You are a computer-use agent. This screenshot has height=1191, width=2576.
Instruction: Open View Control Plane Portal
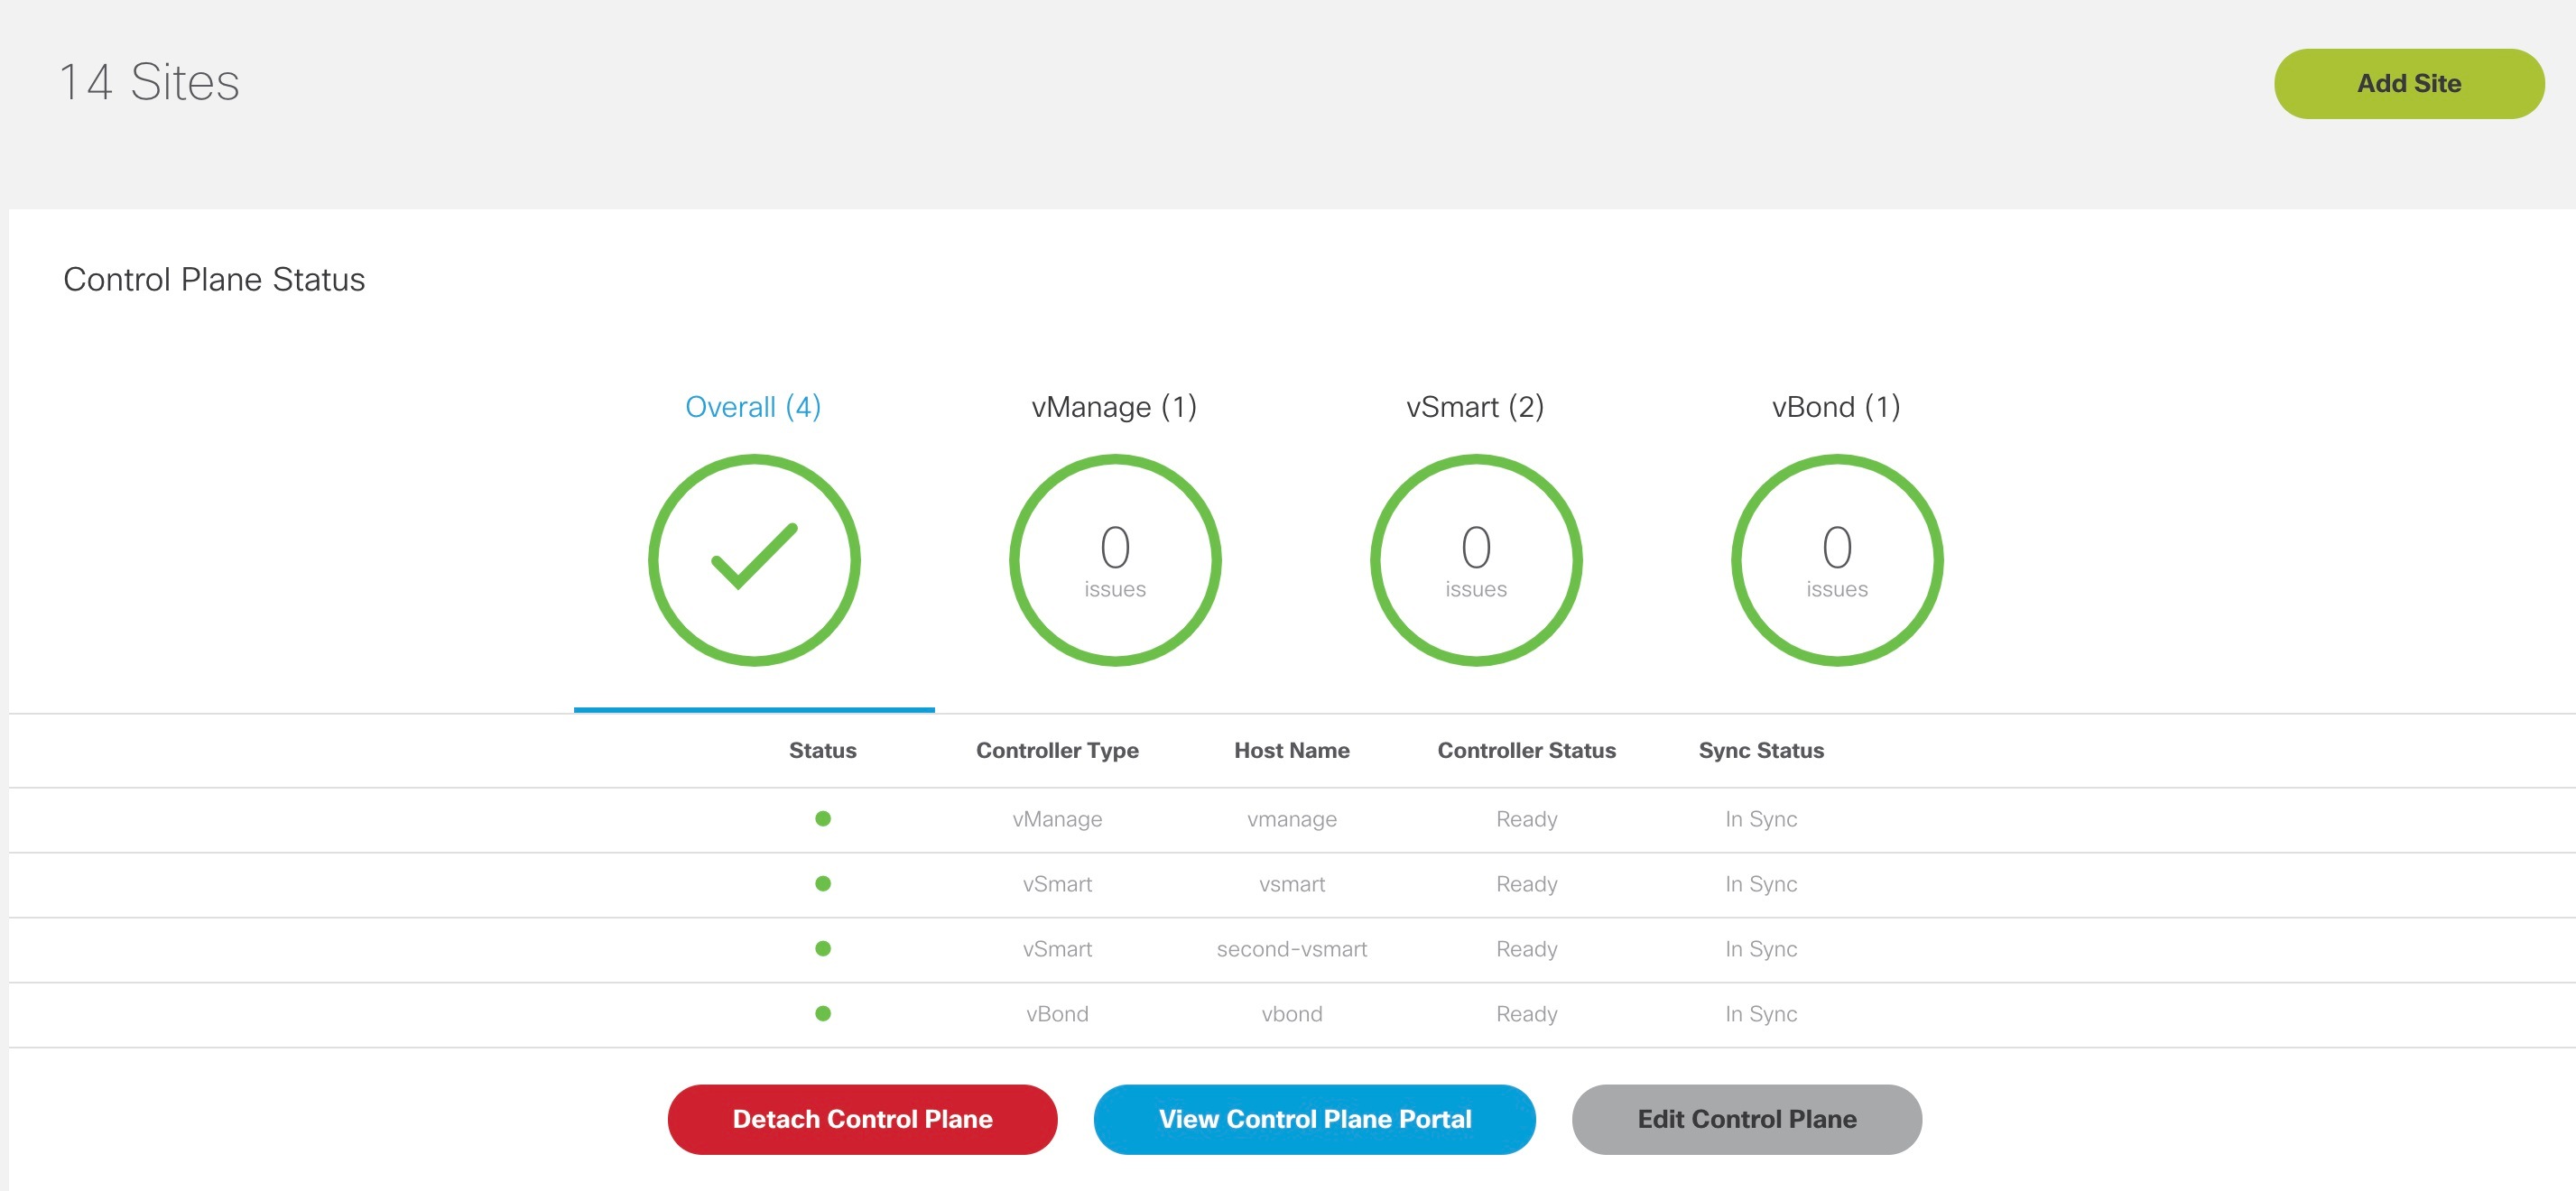tap(1314, 1119)
